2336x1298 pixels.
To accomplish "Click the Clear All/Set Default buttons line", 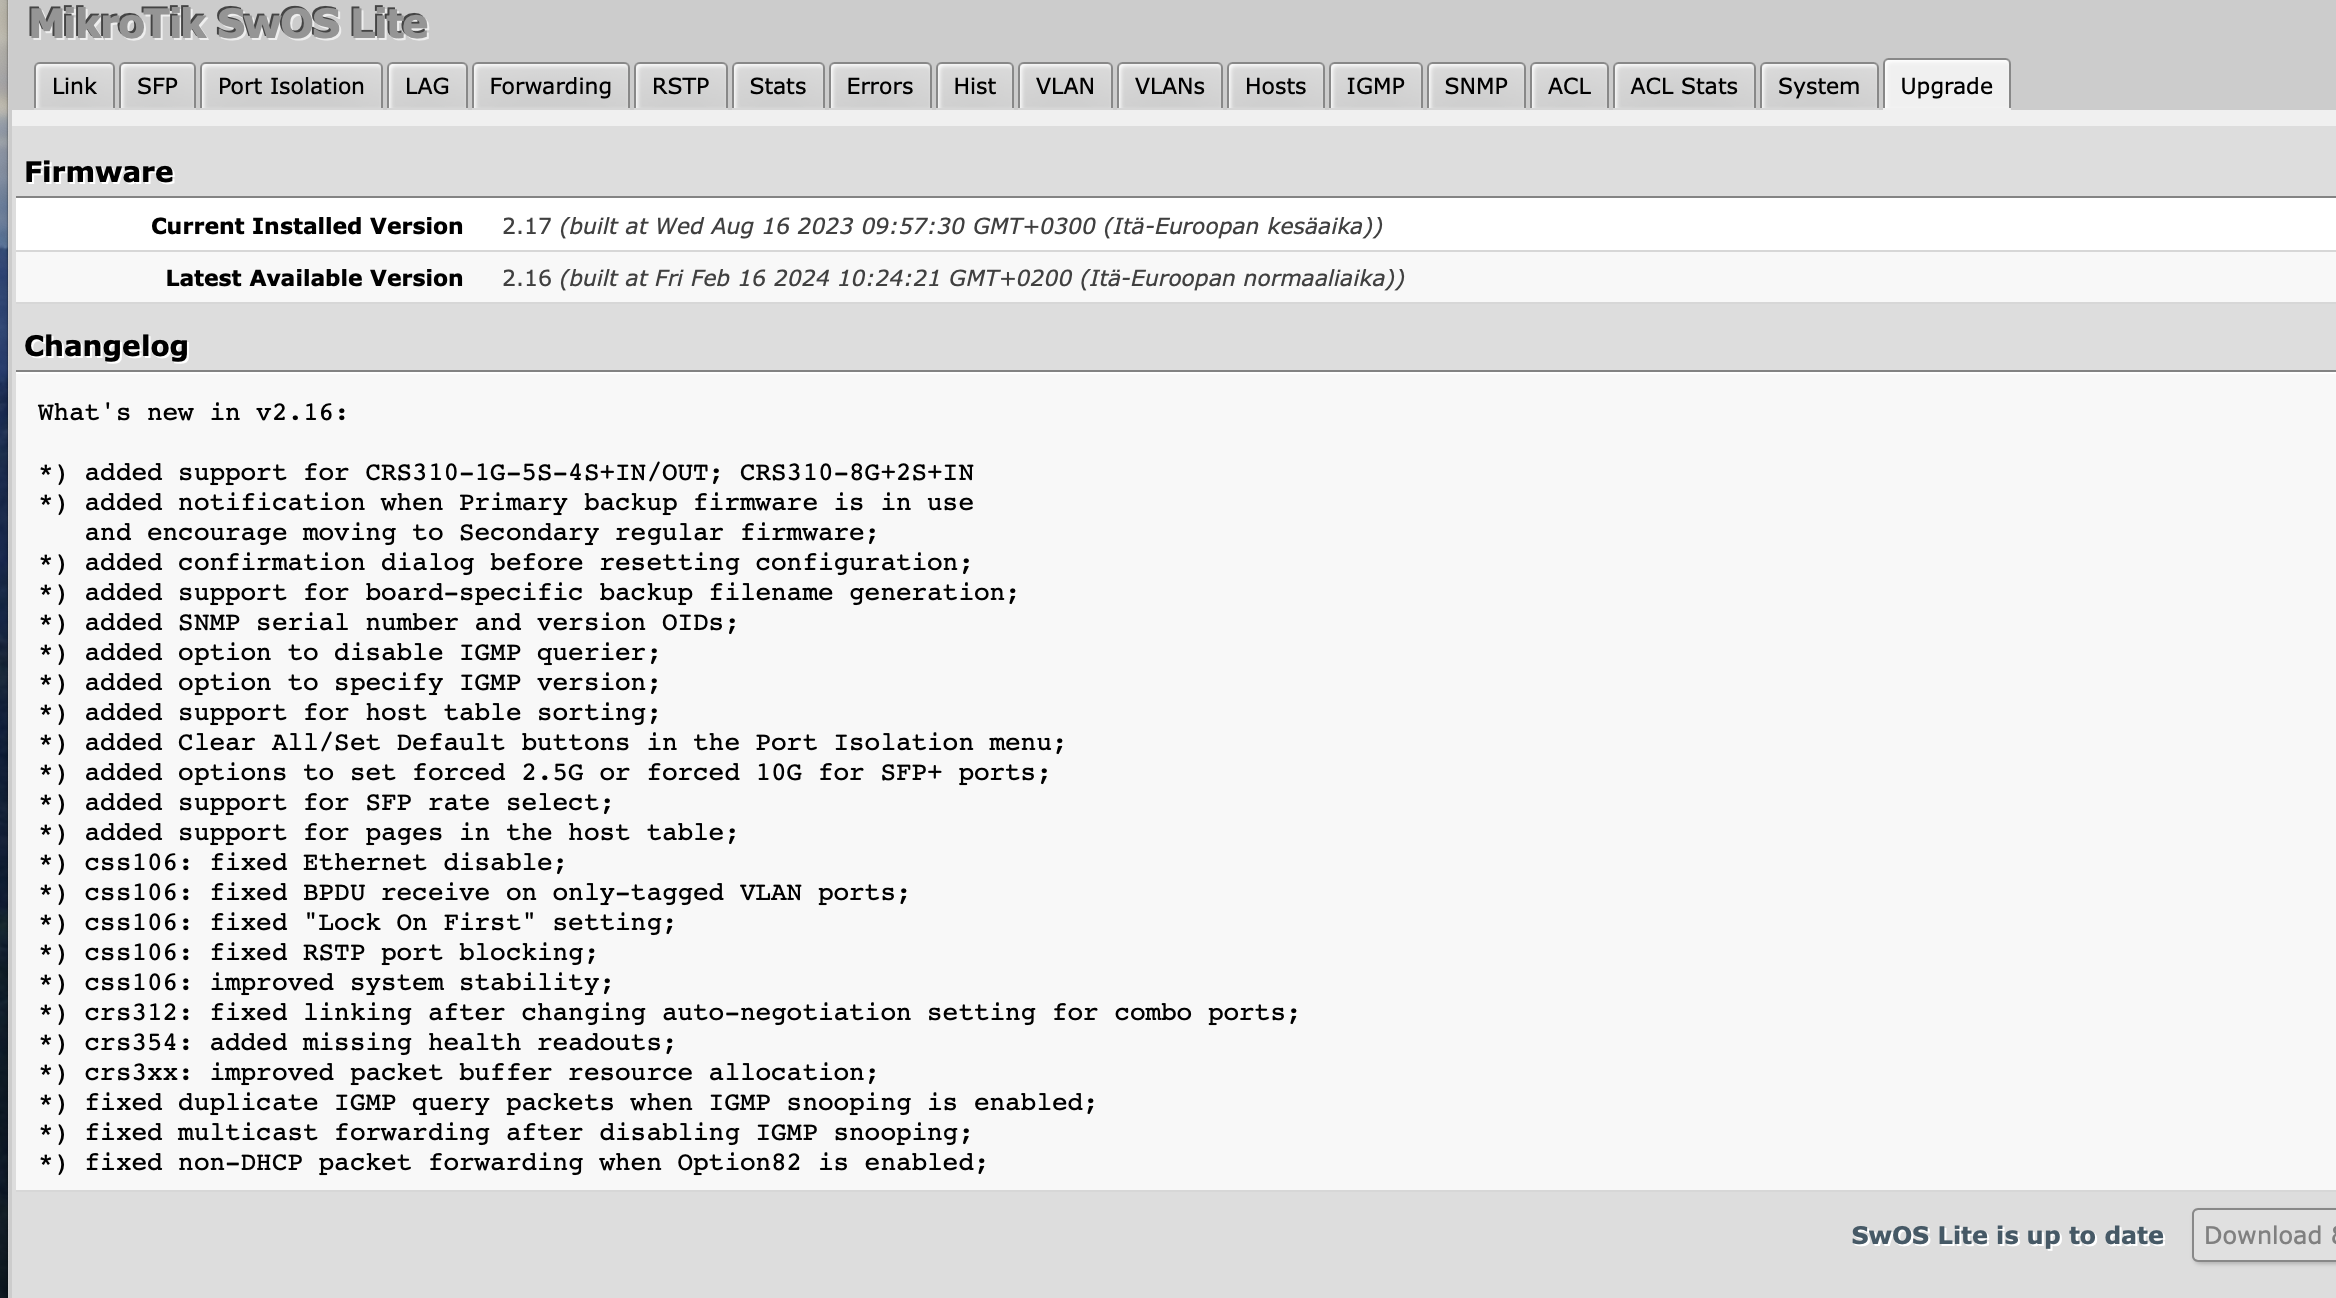I will pyautogui.click(x=552, y=742).
